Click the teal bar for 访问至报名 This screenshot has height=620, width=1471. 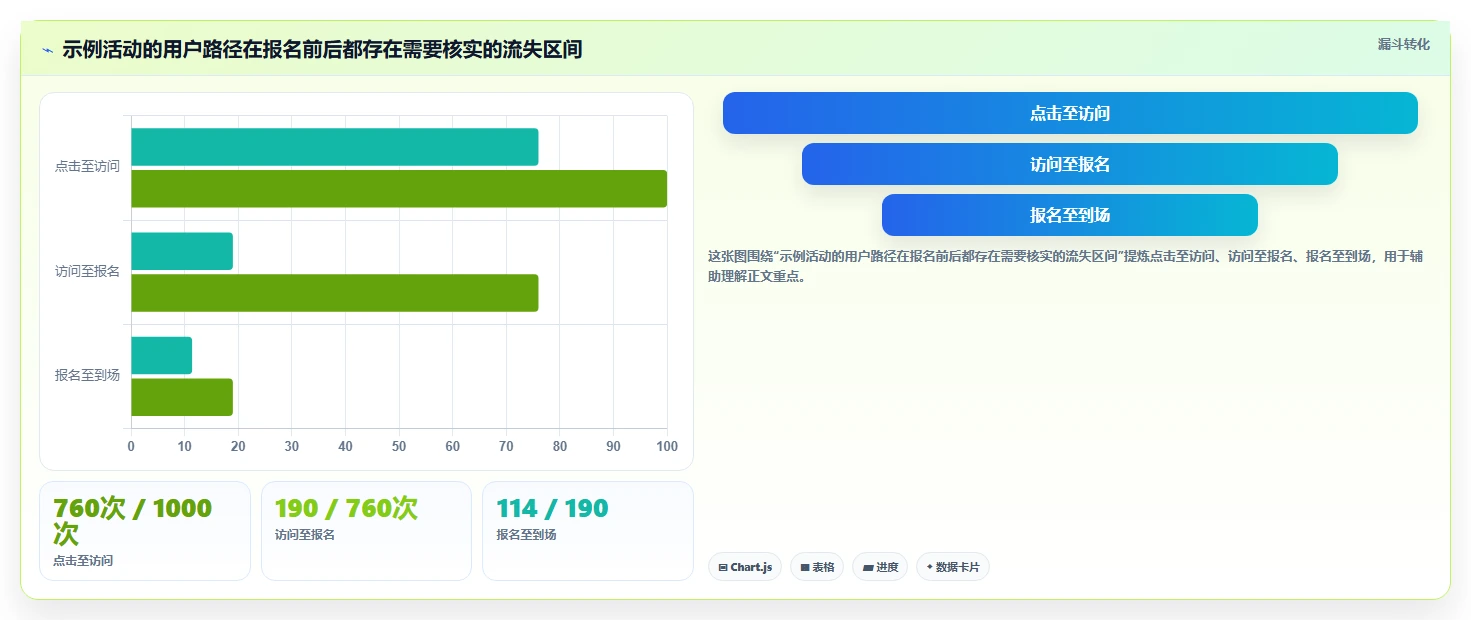click(182, 251)
